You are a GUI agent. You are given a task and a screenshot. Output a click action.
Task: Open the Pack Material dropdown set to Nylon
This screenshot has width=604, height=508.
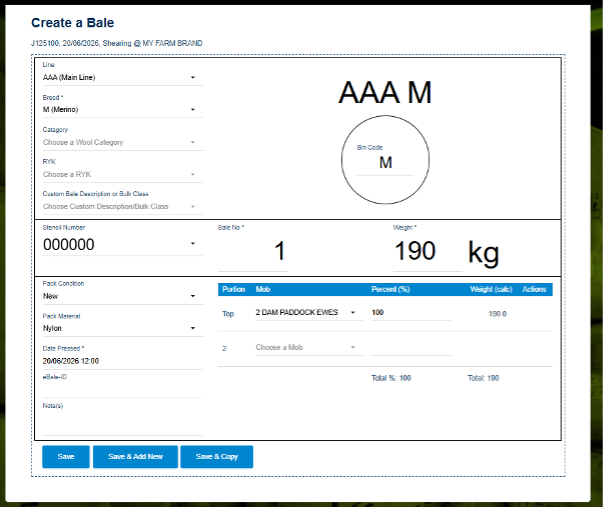[122, 328]
